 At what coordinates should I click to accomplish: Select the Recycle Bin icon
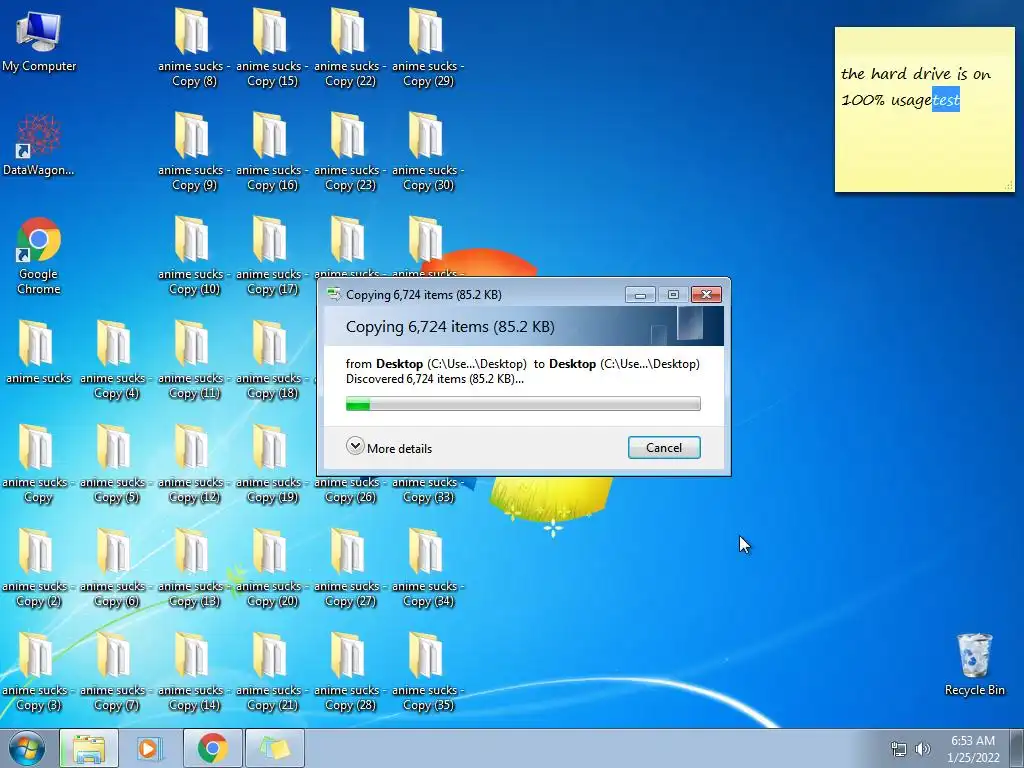[974, 665]
